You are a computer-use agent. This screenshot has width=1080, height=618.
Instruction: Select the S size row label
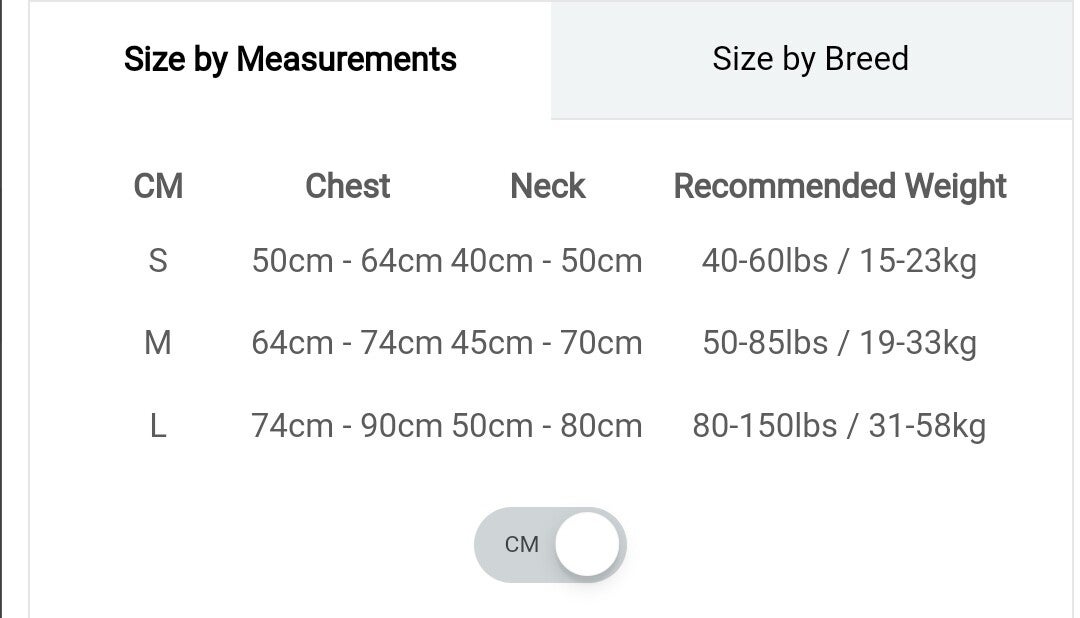pyautogui.click(x=158, y=262)
